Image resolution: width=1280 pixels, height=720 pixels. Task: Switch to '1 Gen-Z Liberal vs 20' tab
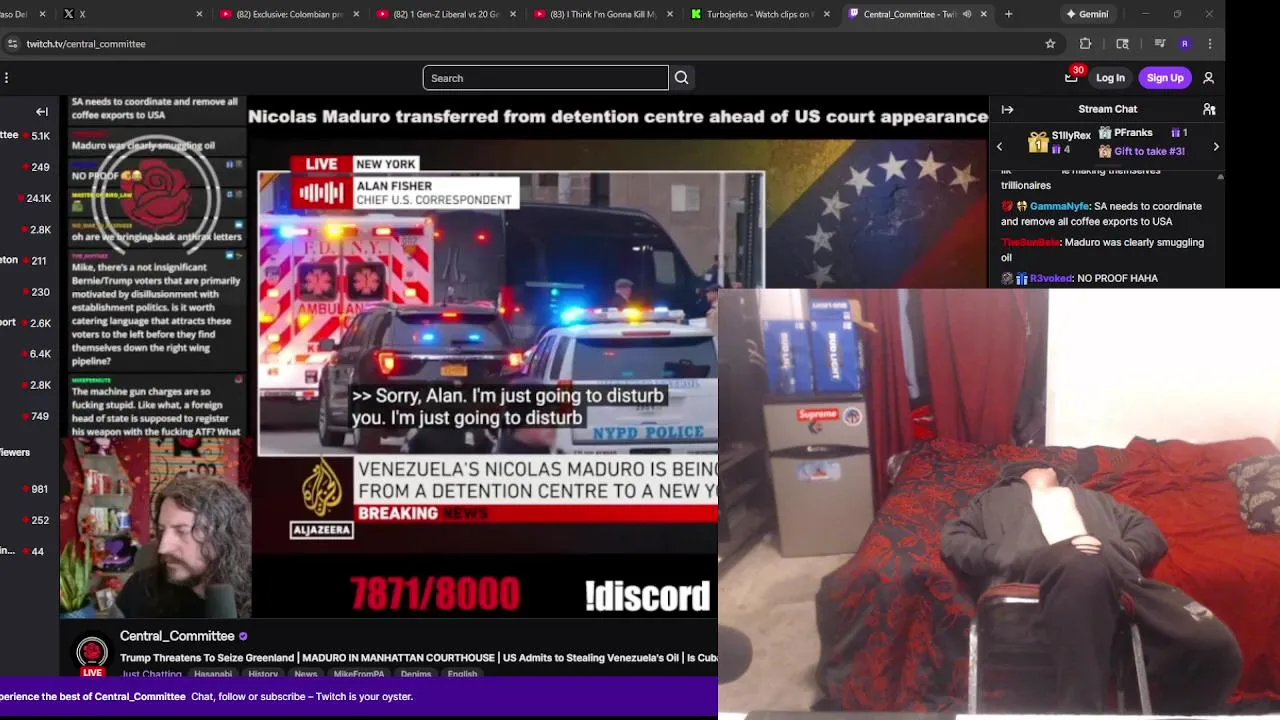445,14
